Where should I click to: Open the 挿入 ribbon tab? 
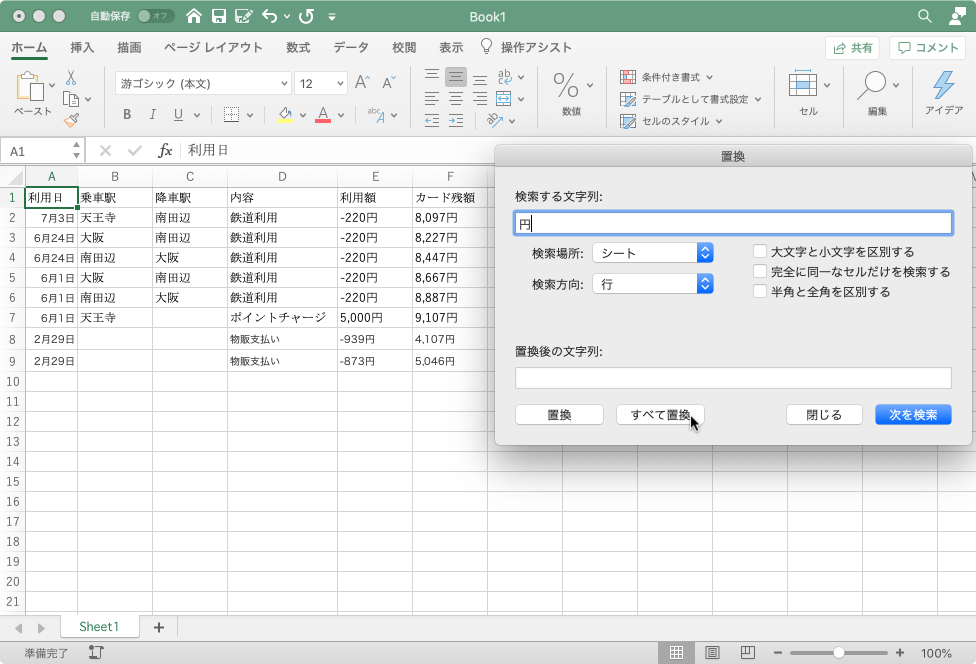[82, 47]
